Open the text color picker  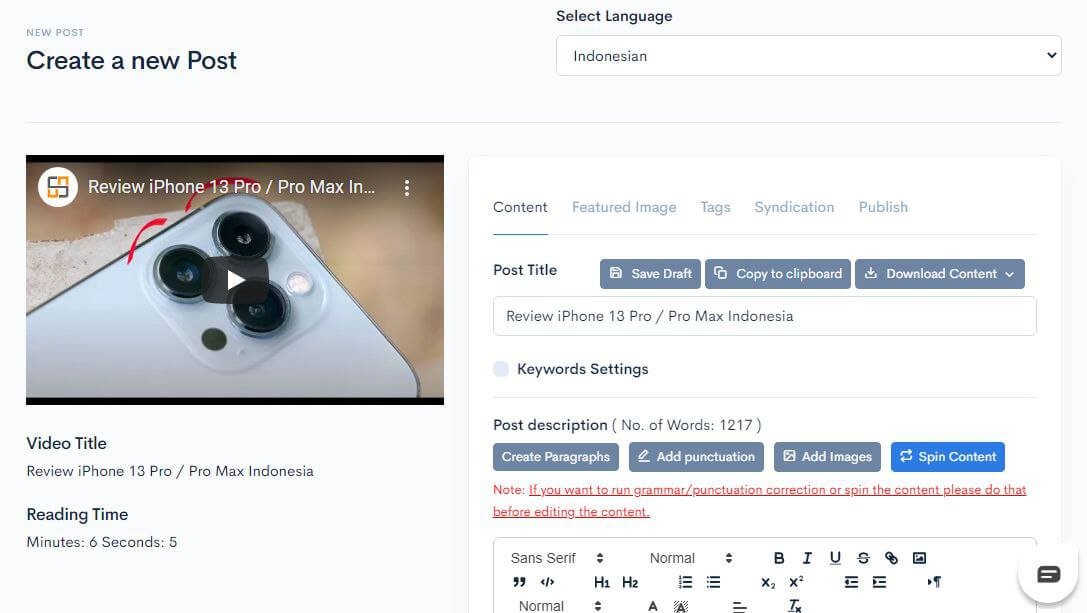652,606
